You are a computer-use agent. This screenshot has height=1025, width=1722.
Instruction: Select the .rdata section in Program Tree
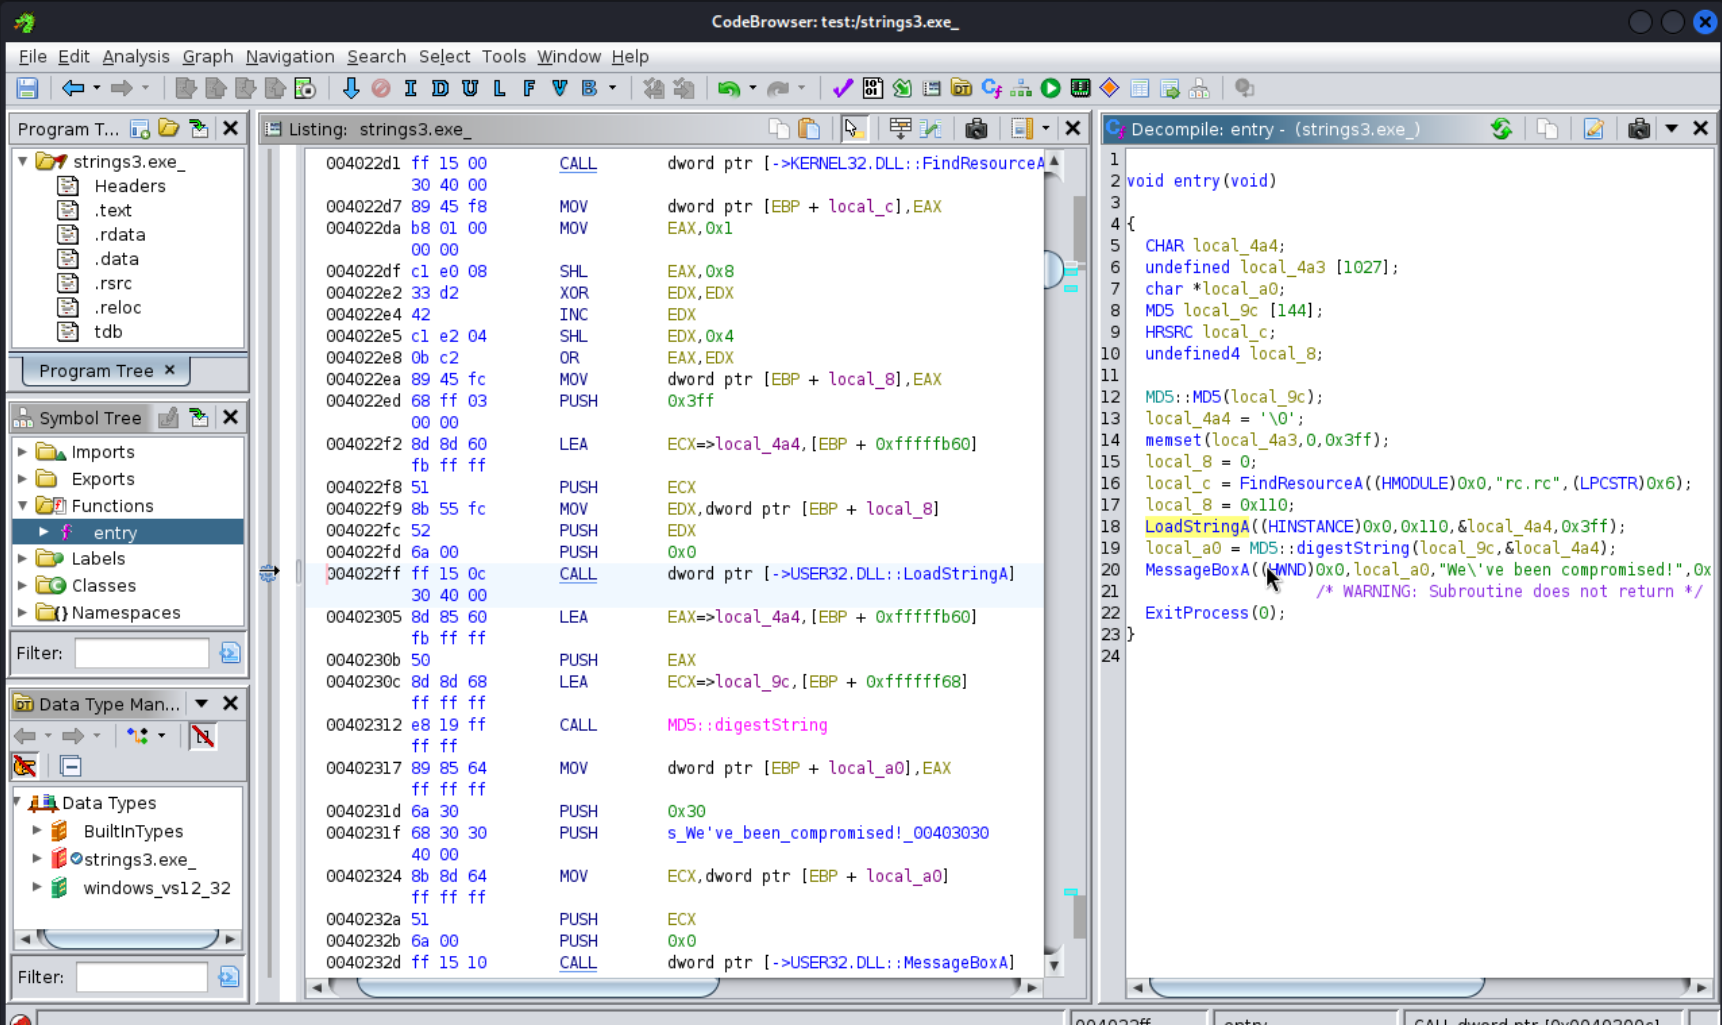click(x=119, y=235)
